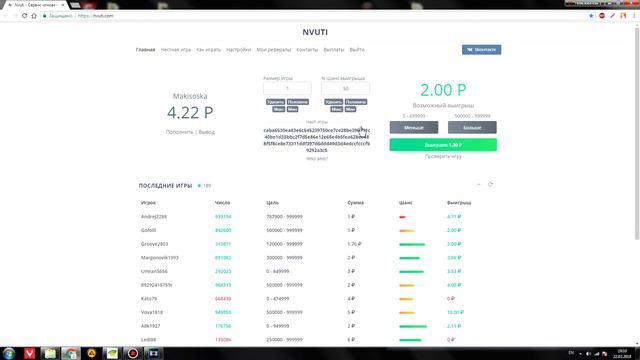Open a new Chrome tab

(x=75, y=5)
